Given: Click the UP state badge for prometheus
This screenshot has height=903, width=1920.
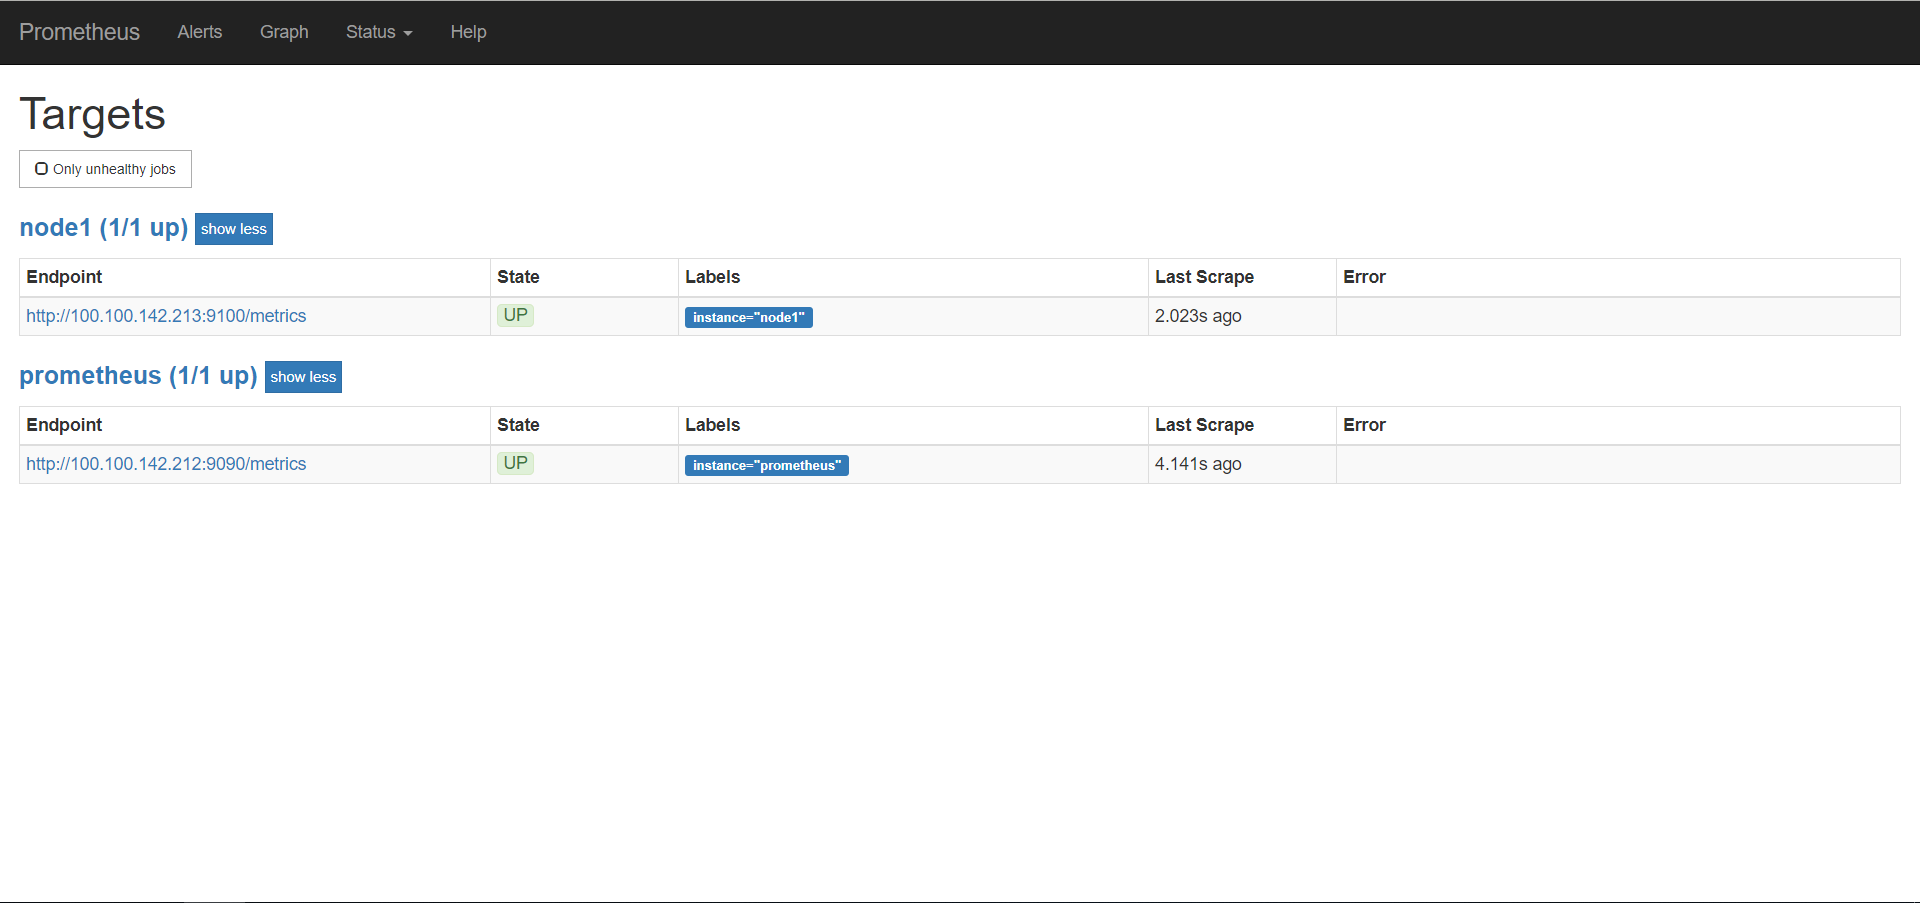Looking at the screenshot, I should (x=515, y=463).
